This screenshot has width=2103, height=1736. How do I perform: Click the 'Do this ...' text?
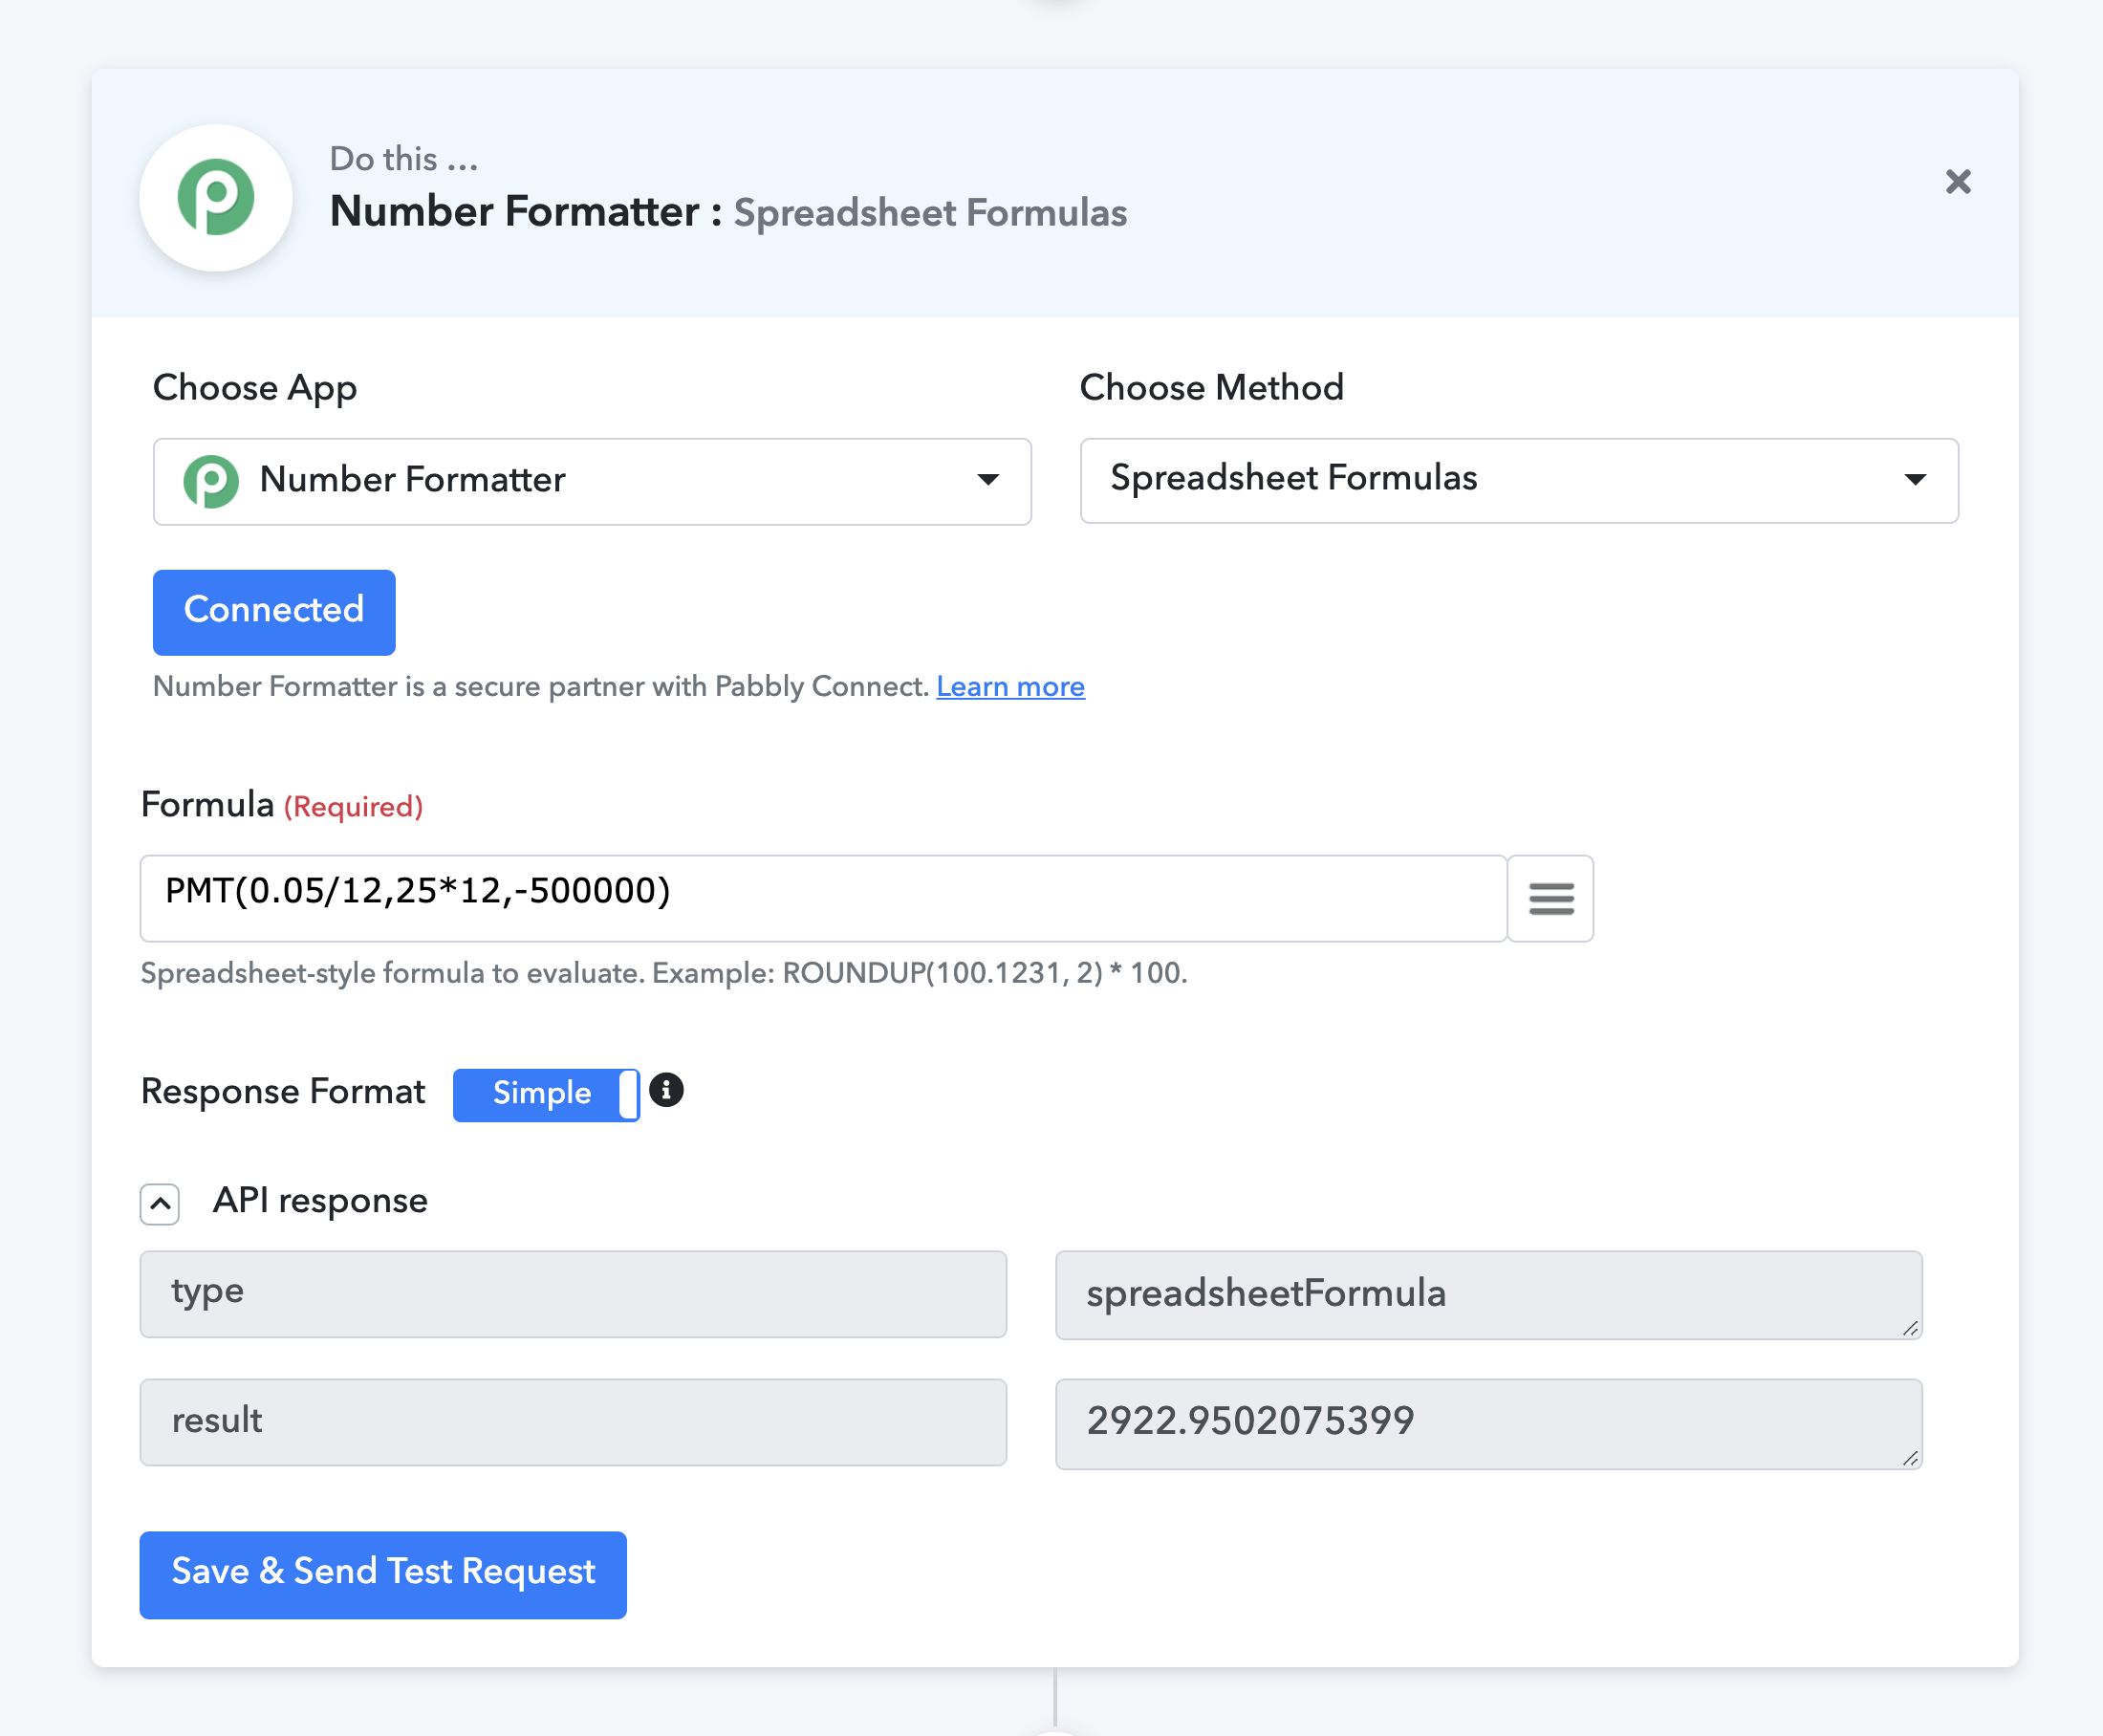(404, 159)
